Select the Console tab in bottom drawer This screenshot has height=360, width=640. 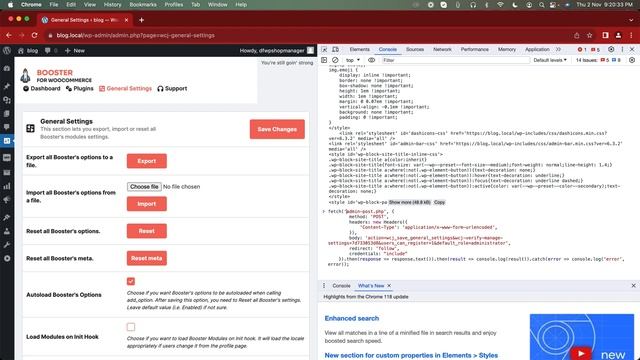click(x=341, y=286)
